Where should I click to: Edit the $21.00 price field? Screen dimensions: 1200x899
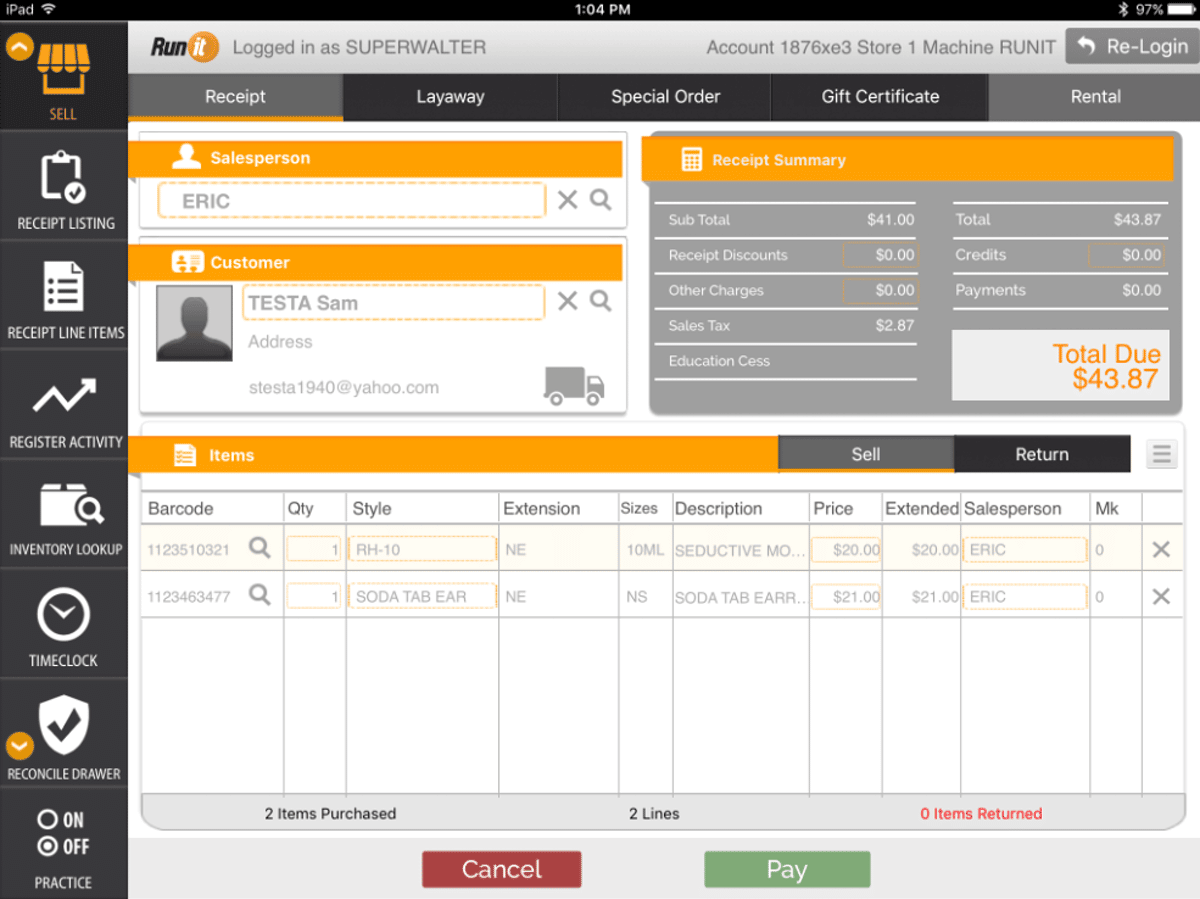(x=846, y=596)
